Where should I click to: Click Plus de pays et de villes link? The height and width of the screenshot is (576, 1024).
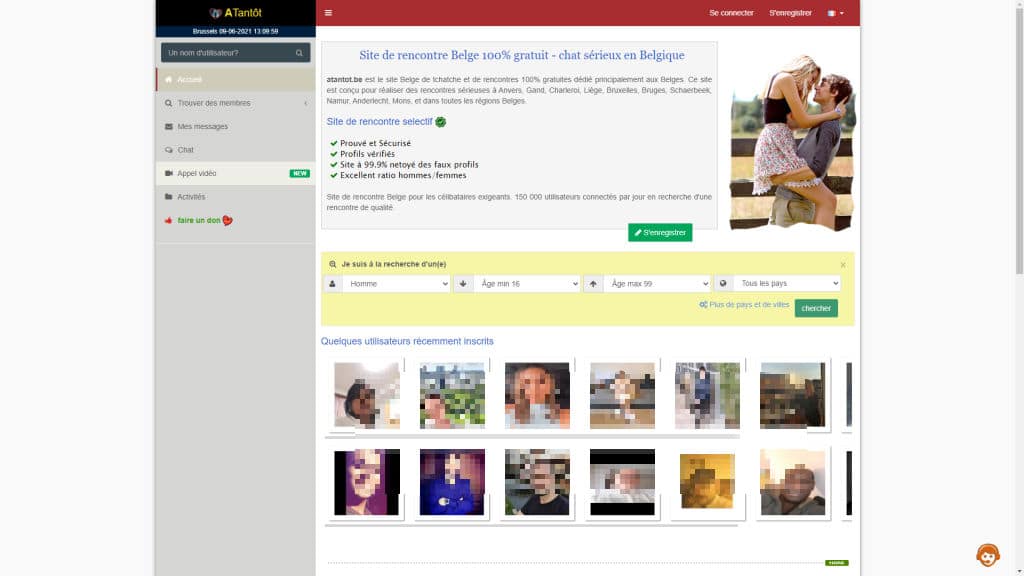tap(744, 305)
